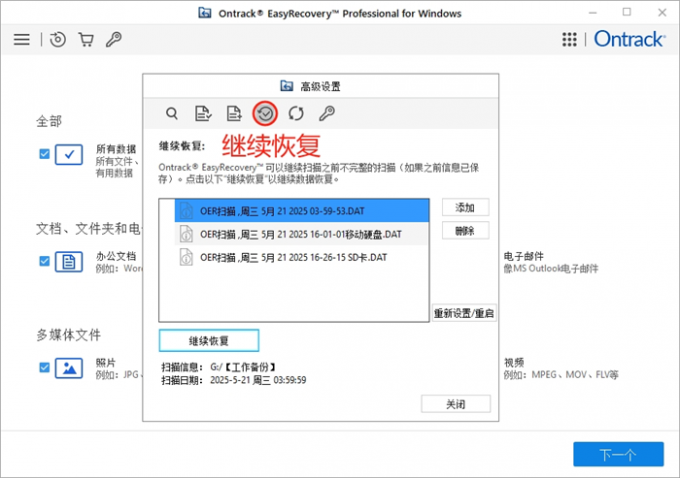Maximize the EasyRecovery window

coord(627,12)
